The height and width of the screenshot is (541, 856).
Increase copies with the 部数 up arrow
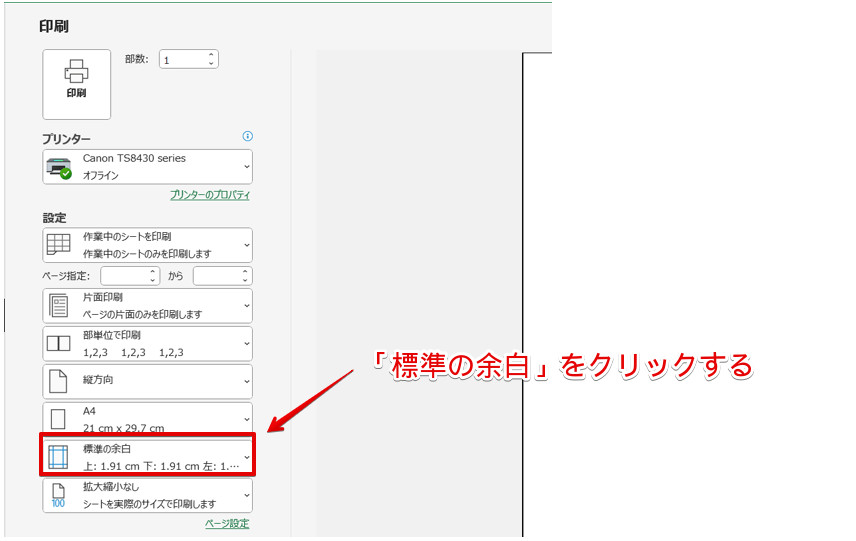click(211, 55)
